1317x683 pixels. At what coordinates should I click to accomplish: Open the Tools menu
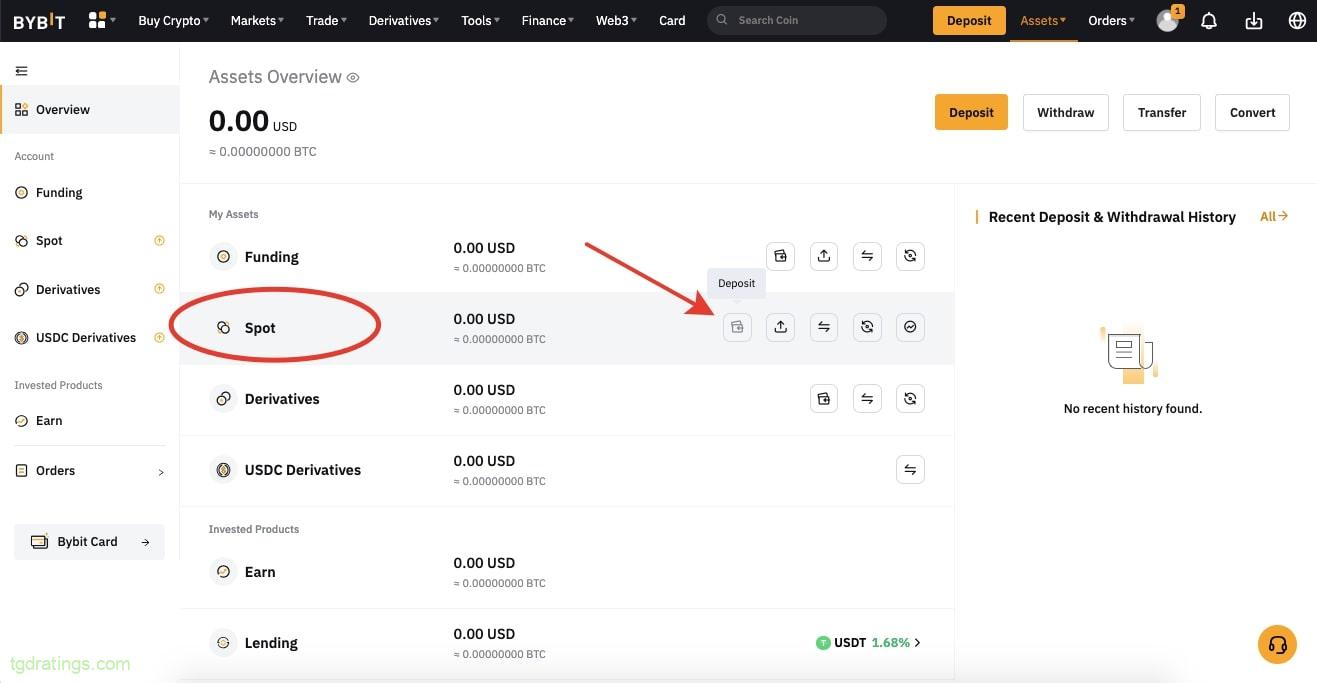click(481, 20)
